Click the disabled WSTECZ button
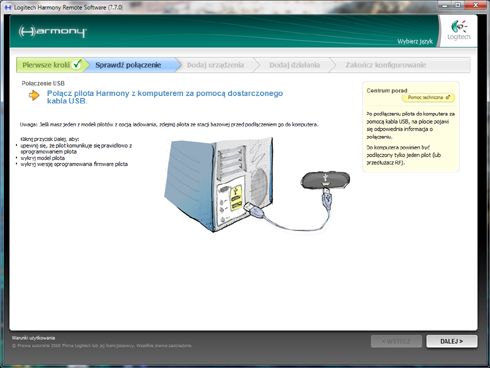490x368 pixels. [396, 341]
